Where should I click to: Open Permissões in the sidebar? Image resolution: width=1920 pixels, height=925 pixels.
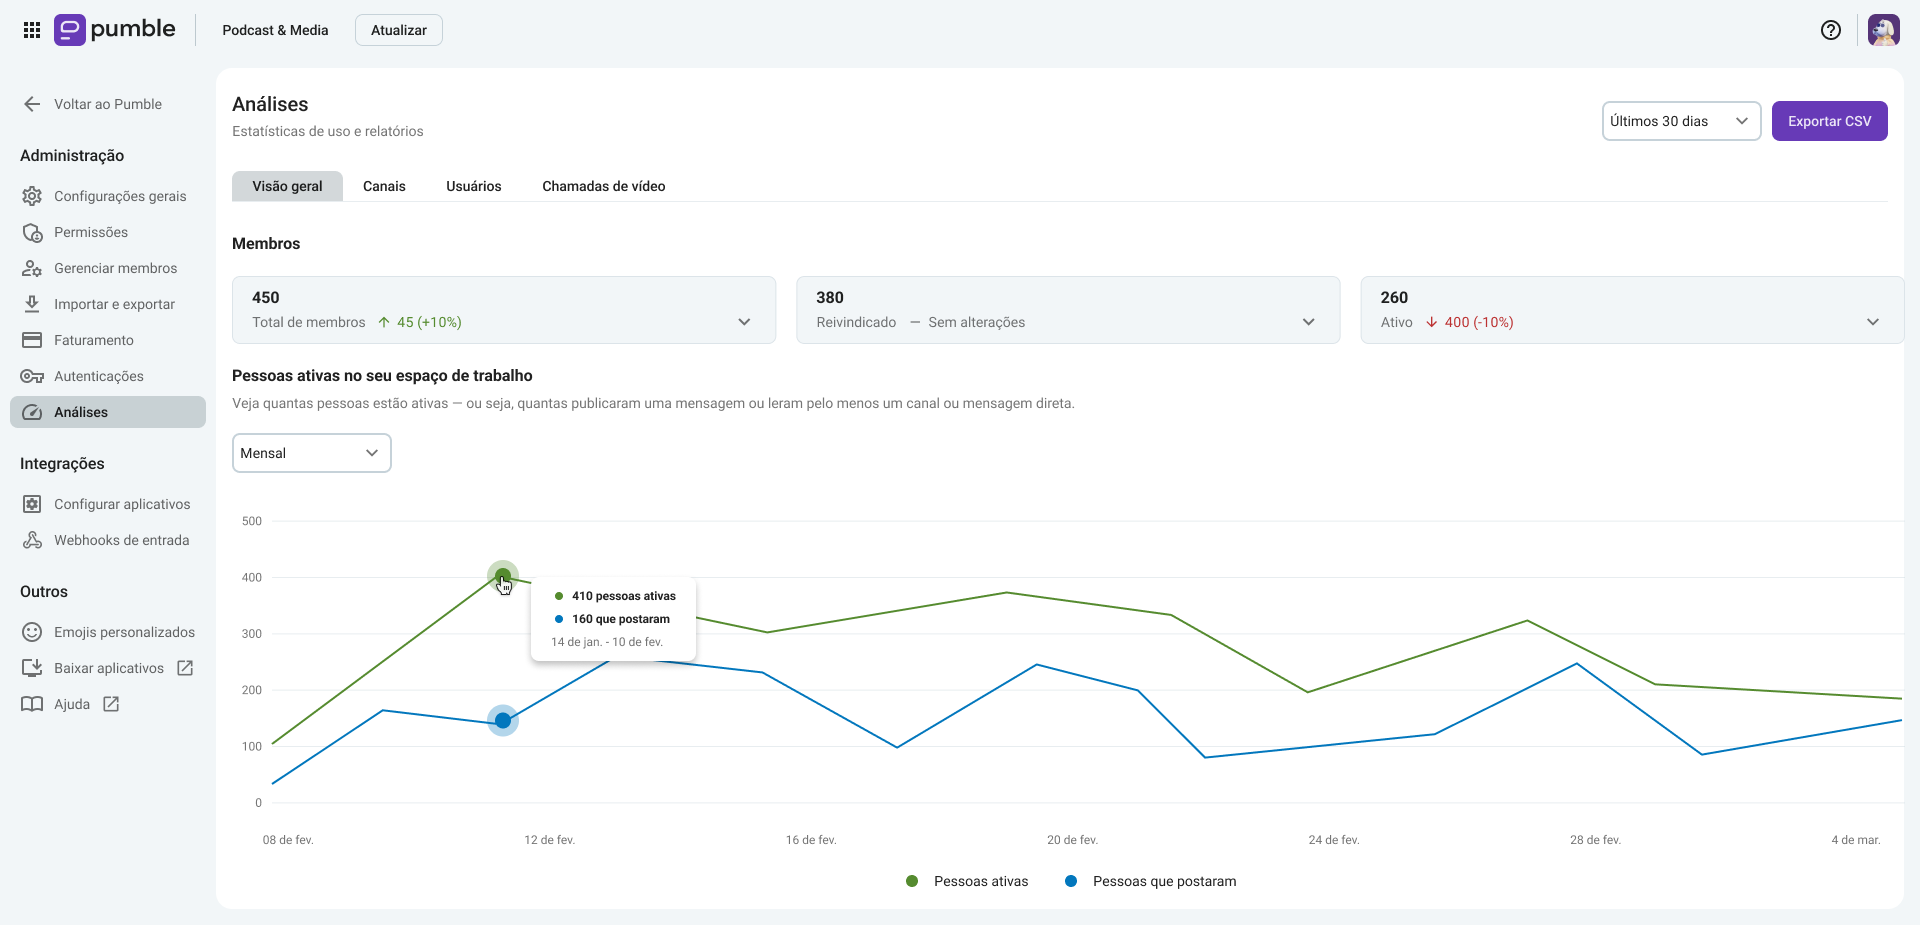108,232
